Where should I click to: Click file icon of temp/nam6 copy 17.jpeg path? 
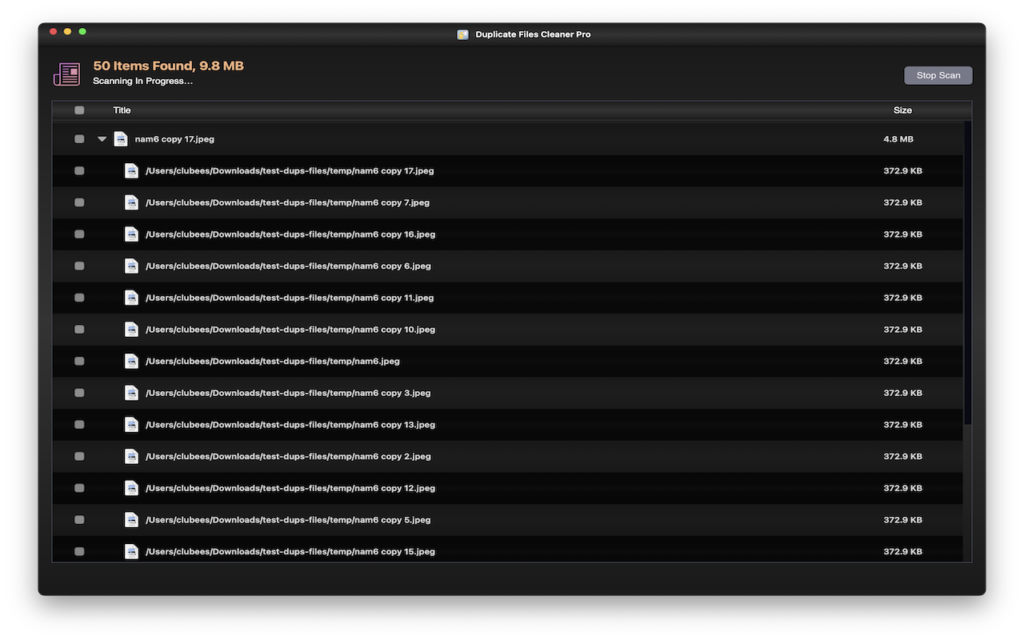[131, 170]
